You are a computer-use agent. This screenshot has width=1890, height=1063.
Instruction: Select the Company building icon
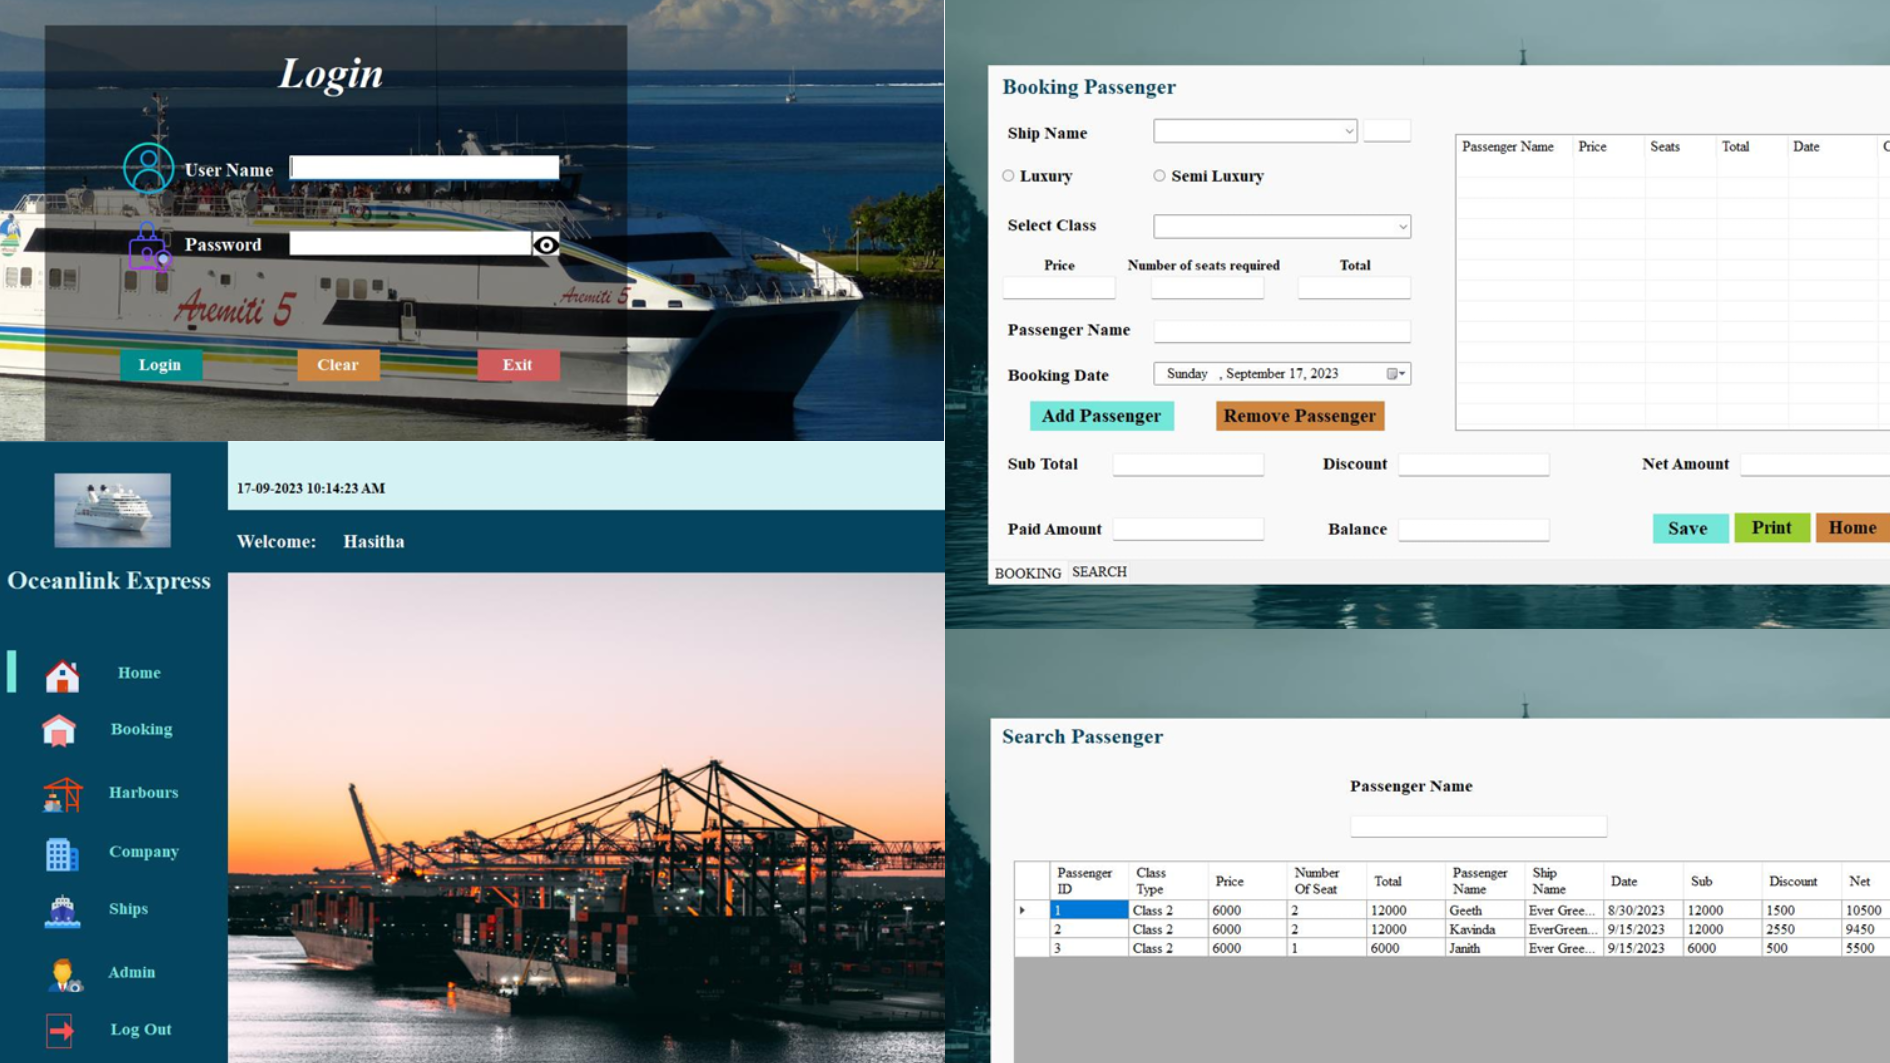(x=62, y=853)
